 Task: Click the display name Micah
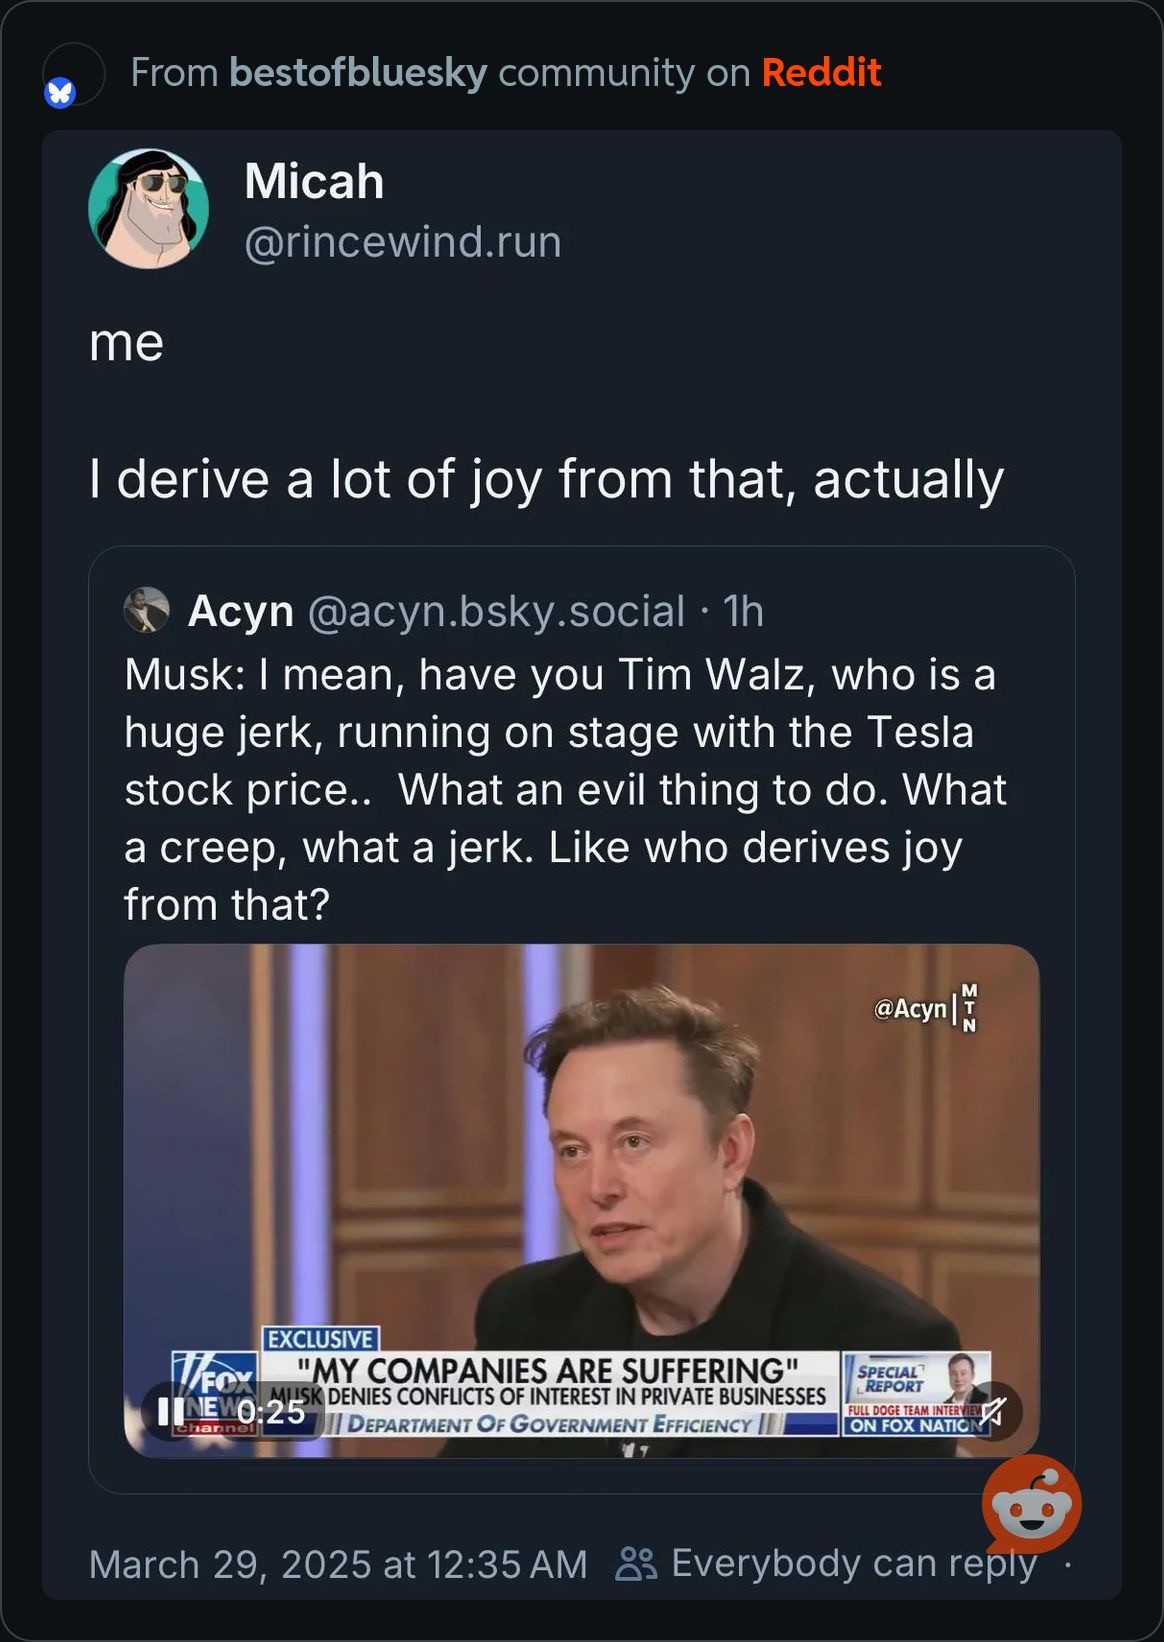(x=314, y=181)
